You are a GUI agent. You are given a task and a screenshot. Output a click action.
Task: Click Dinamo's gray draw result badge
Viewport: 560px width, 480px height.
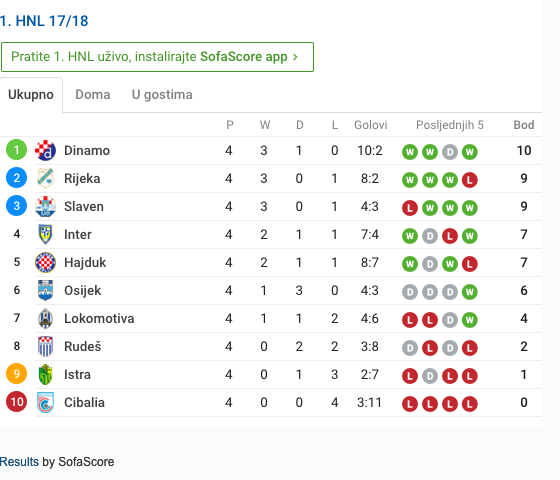[450, 152]
